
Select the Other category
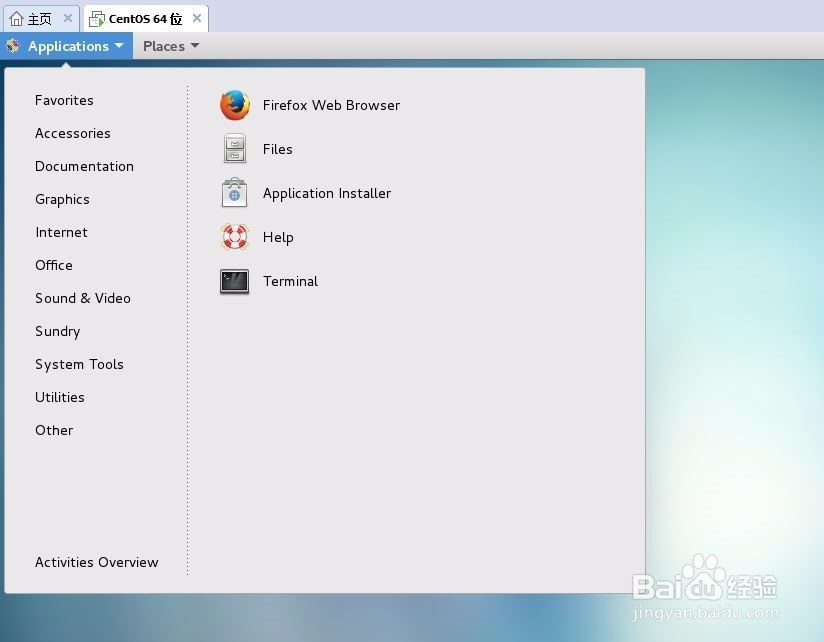54,430
